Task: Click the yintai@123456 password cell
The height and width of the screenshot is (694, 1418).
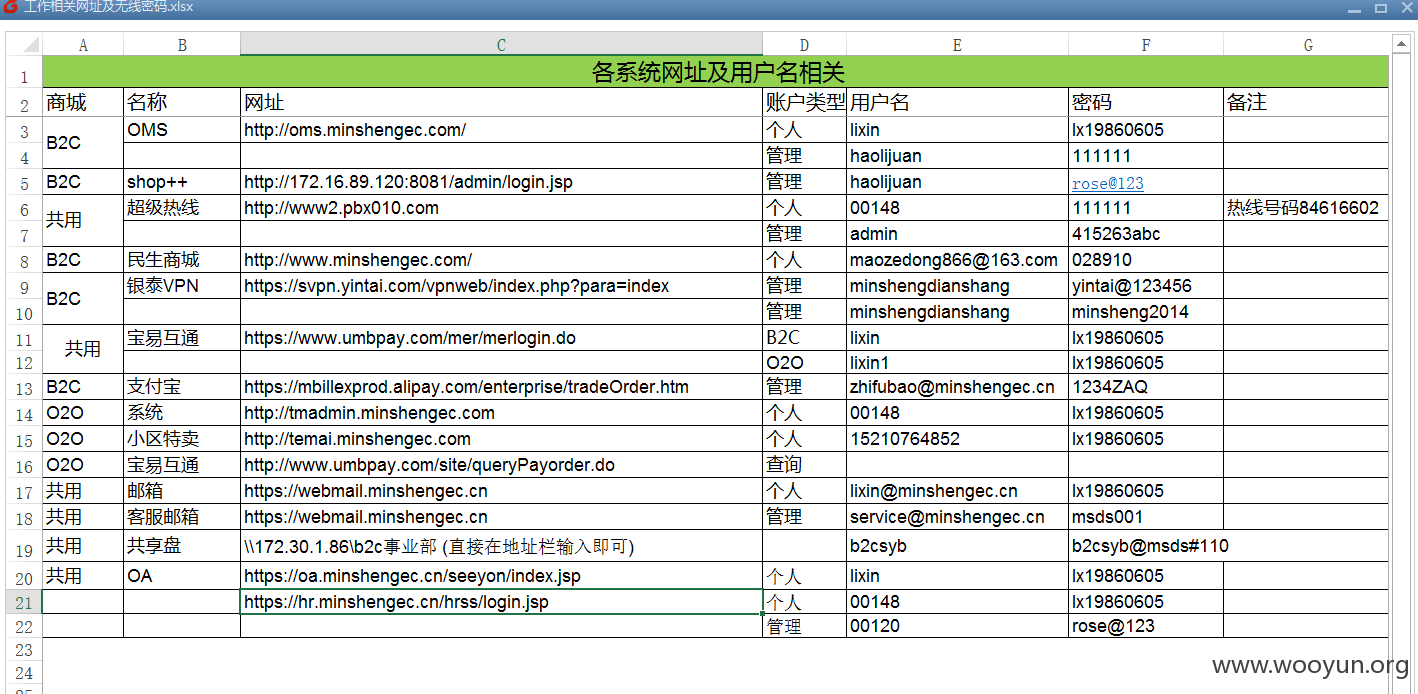Action: coord(1146,286)
